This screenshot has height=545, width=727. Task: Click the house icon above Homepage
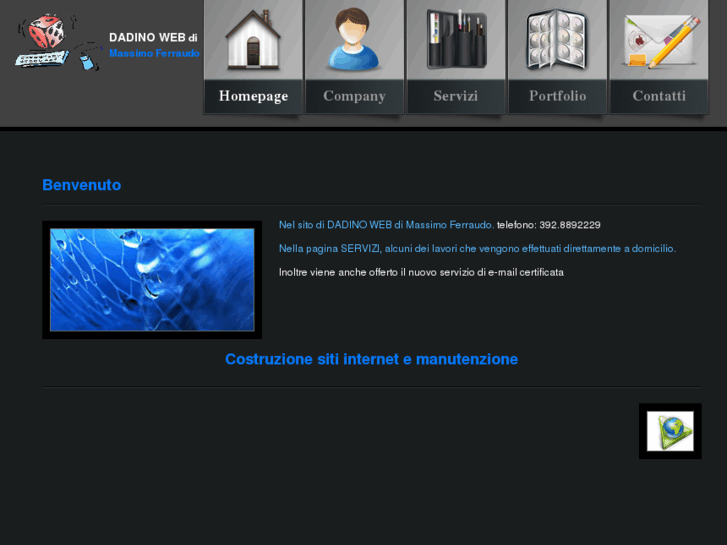point(253,40)
